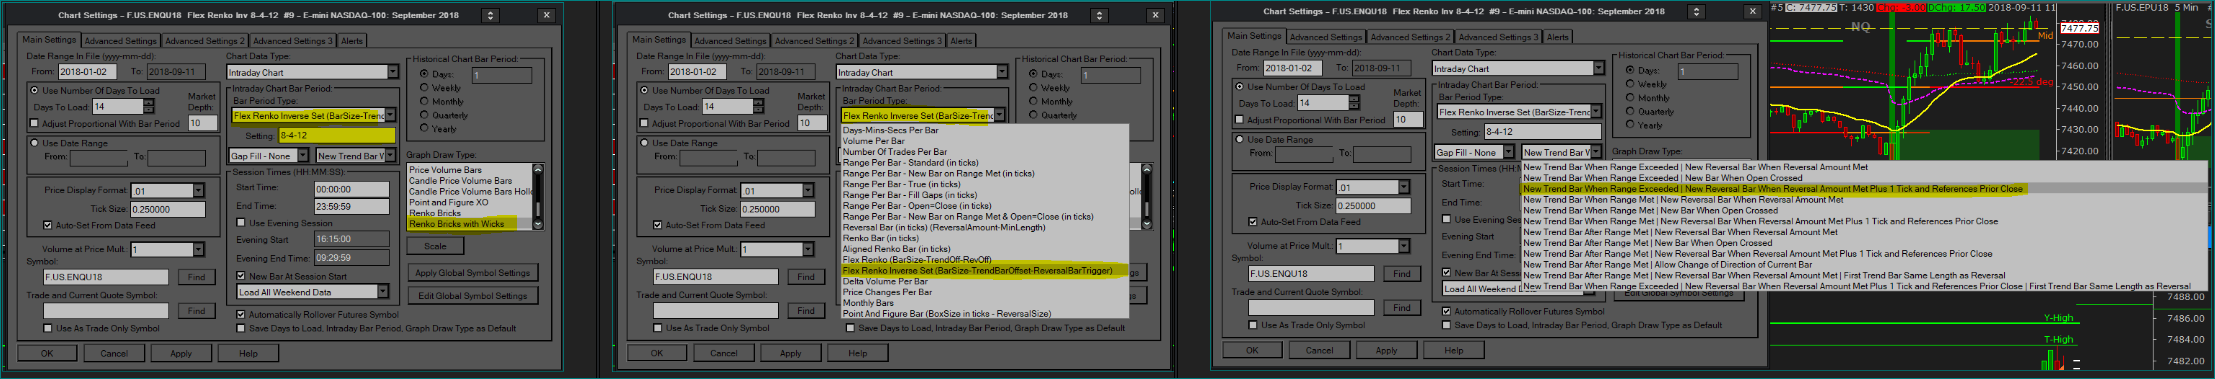
Task: Click OK in the left window
Action: (x=47, y=353)
